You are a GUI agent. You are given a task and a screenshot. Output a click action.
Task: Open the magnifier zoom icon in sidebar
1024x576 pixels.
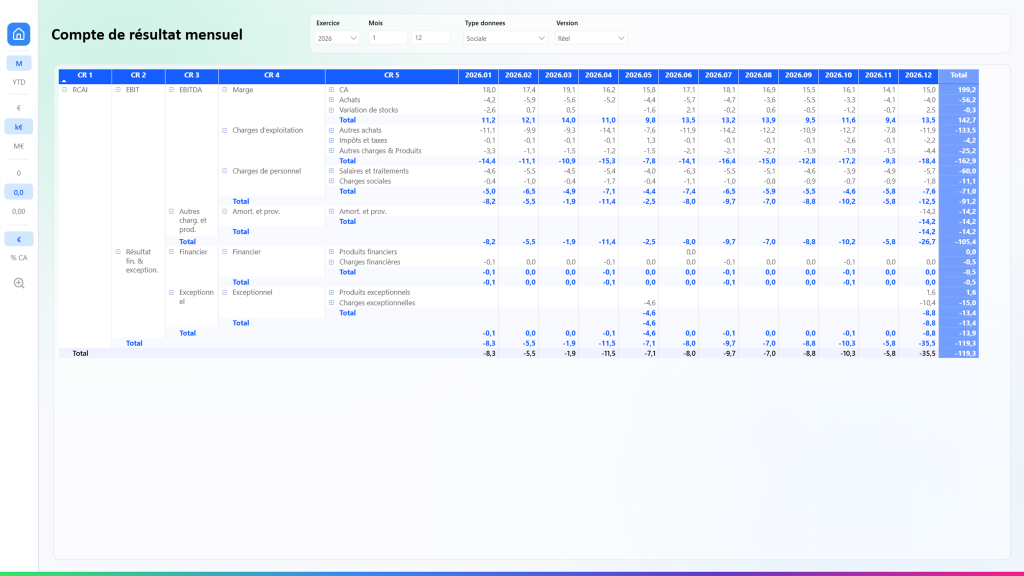pos(19,283)
